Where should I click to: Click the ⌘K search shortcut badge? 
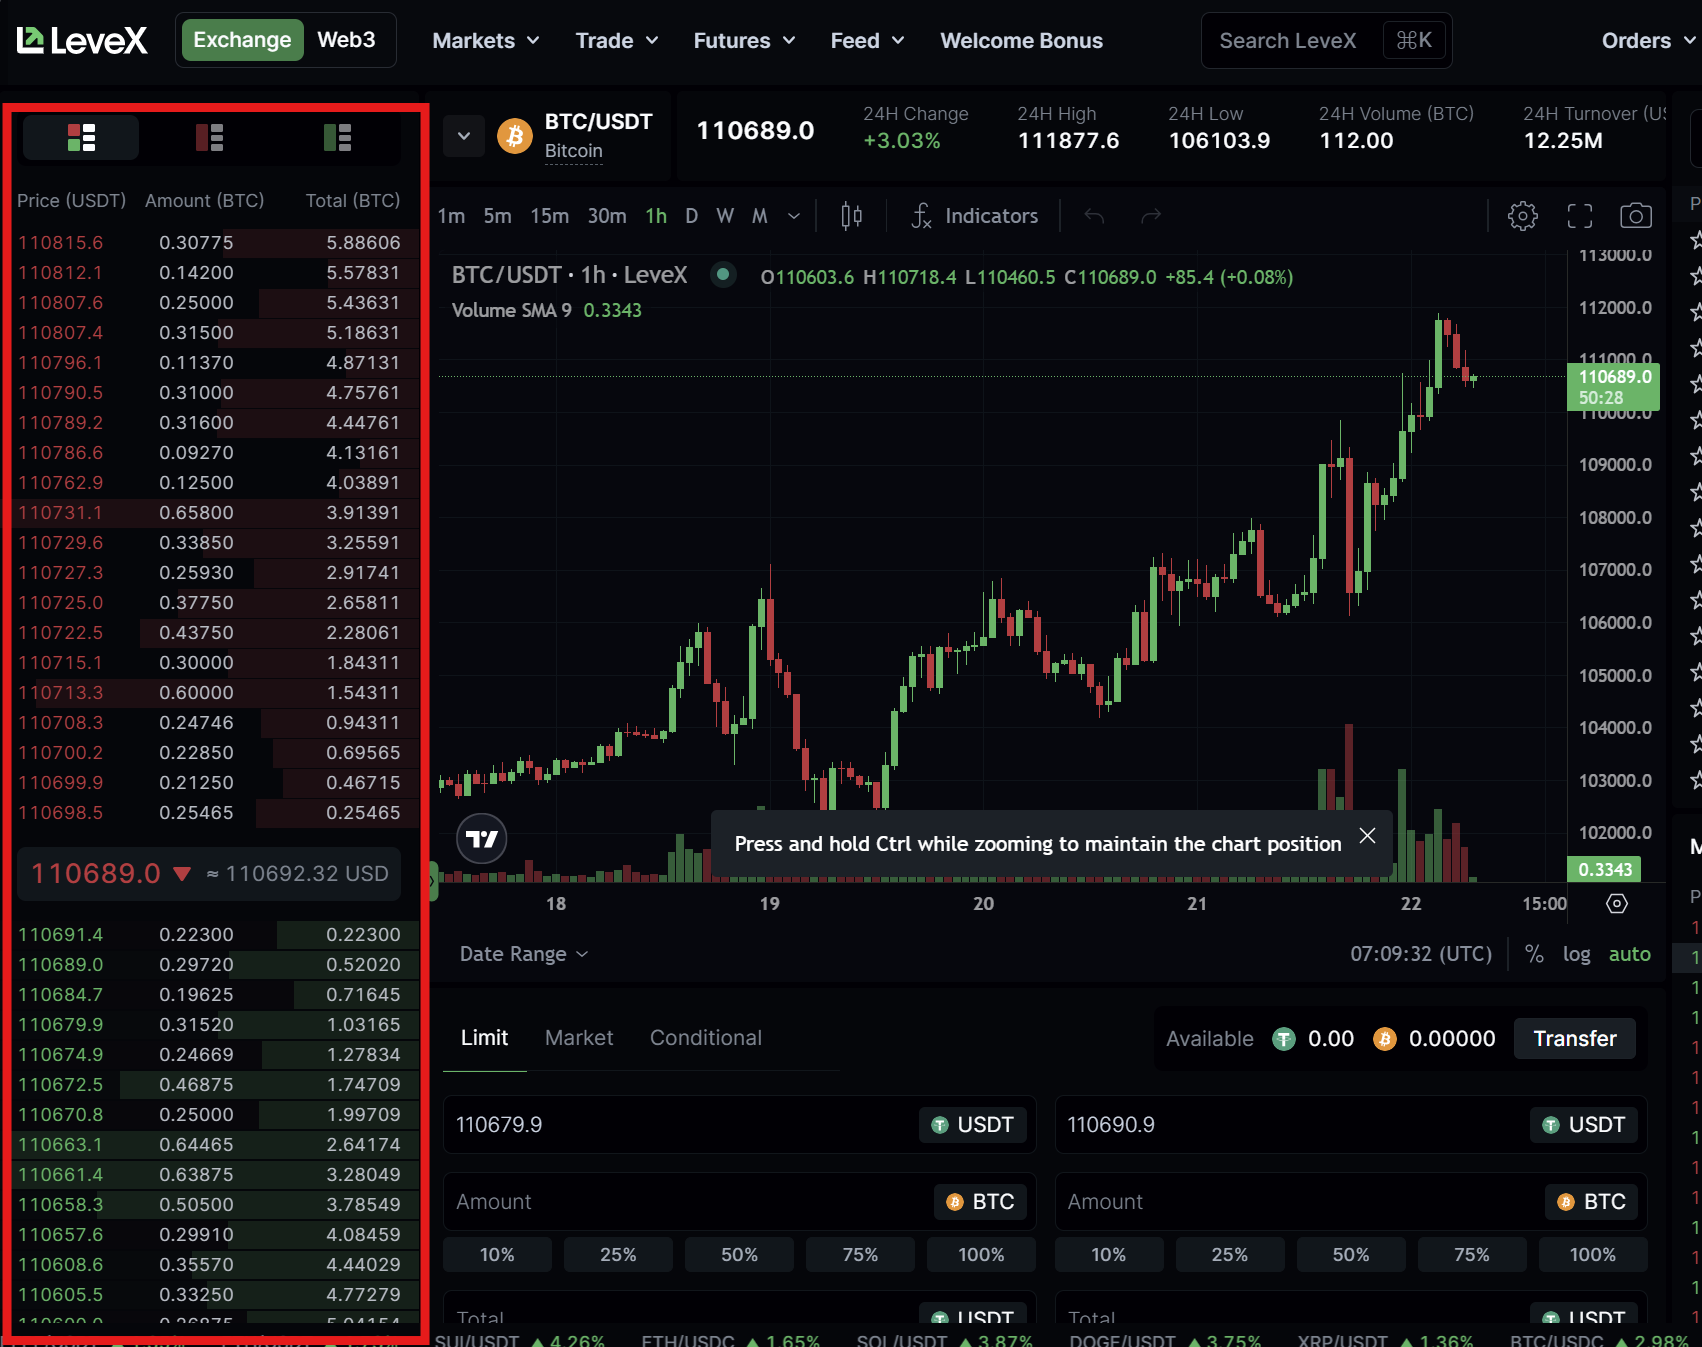click(1414, 41)
